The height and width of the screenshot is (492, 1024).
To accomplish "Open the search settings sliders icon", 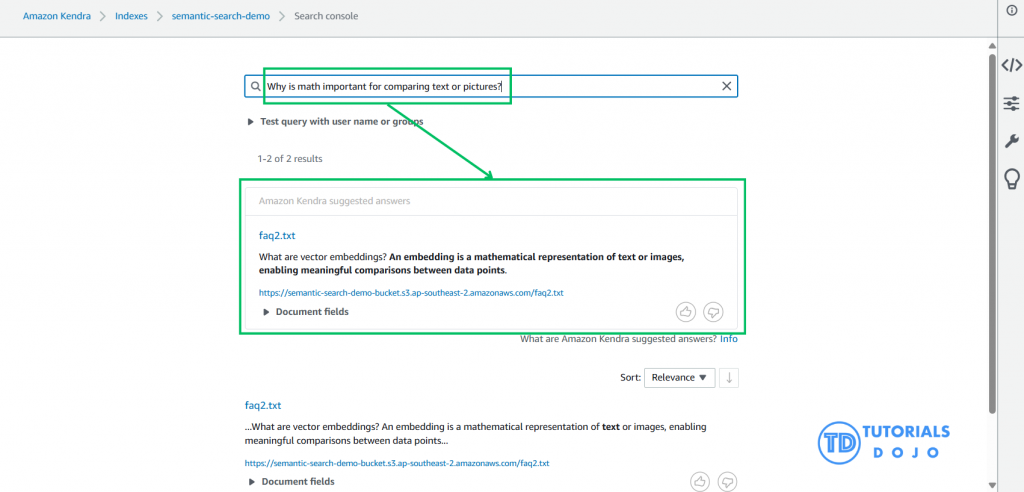I will (1011, 103).
